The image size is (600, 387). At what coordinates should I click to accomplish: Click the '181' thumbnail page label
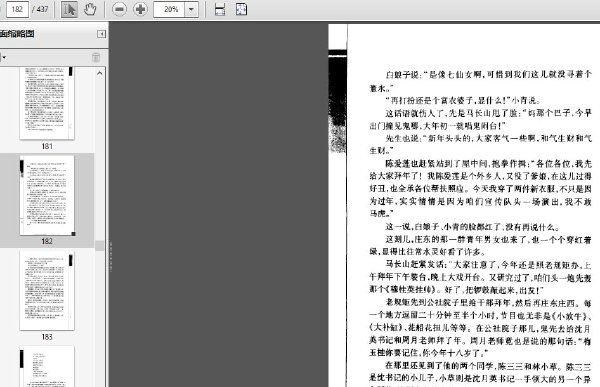47,146
